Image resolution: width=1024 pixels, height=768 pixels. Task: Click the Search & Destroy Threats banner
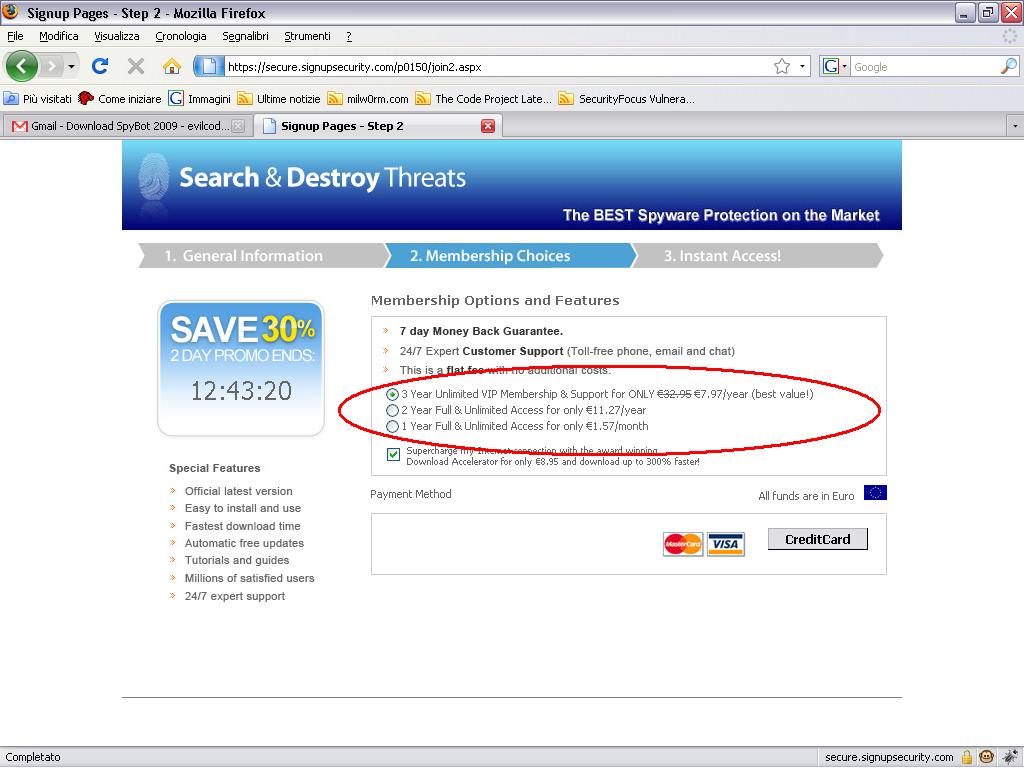pos(512,185)
